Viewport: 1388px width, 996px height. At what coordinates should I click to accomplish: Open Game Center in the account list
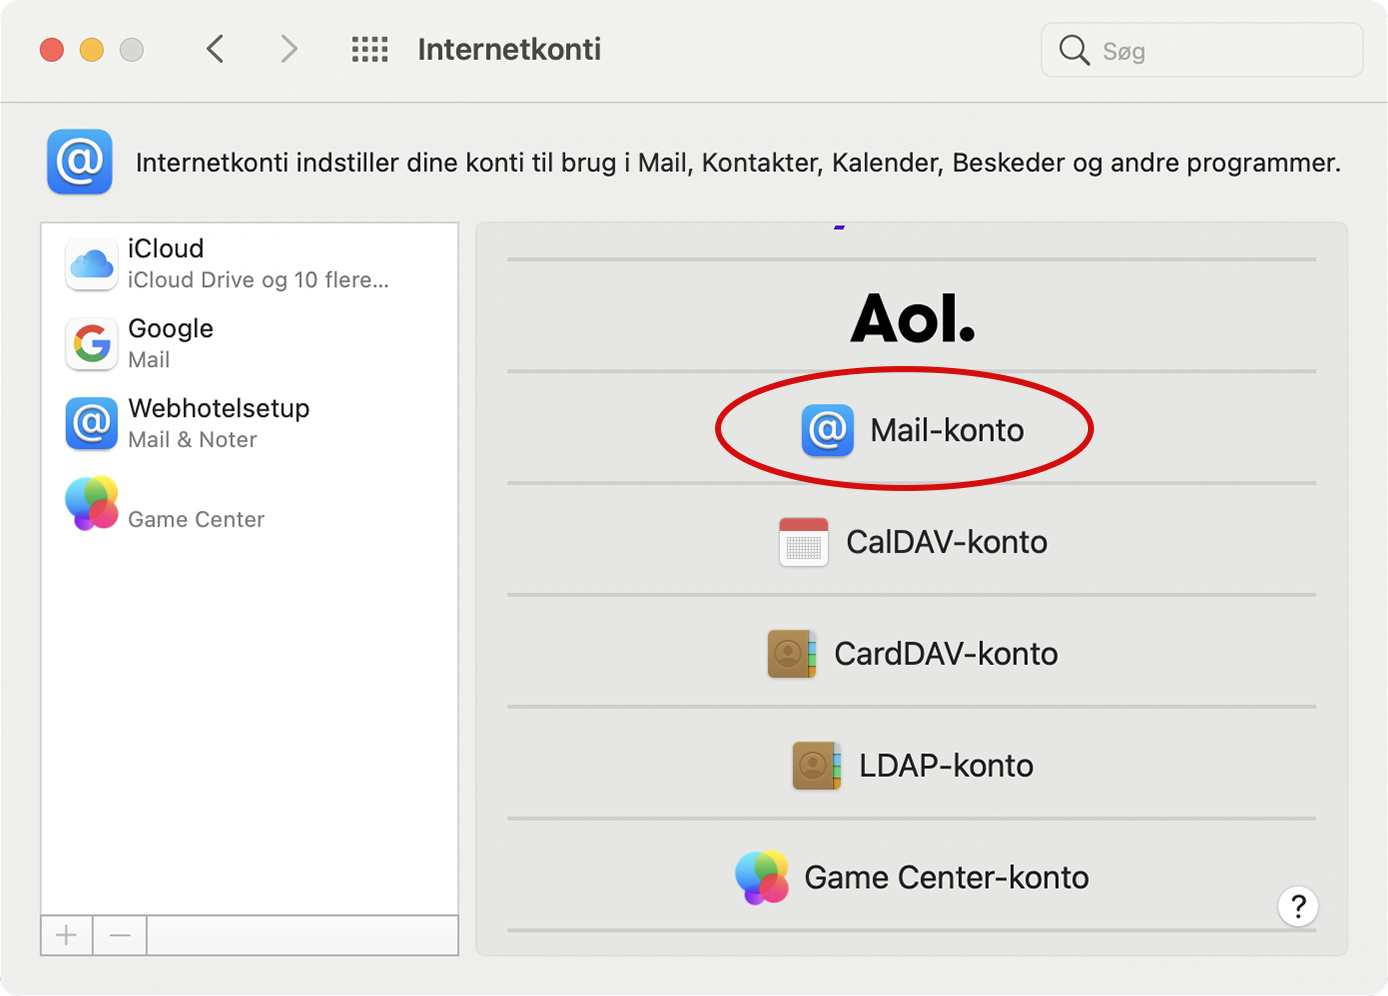coord(249,504)
